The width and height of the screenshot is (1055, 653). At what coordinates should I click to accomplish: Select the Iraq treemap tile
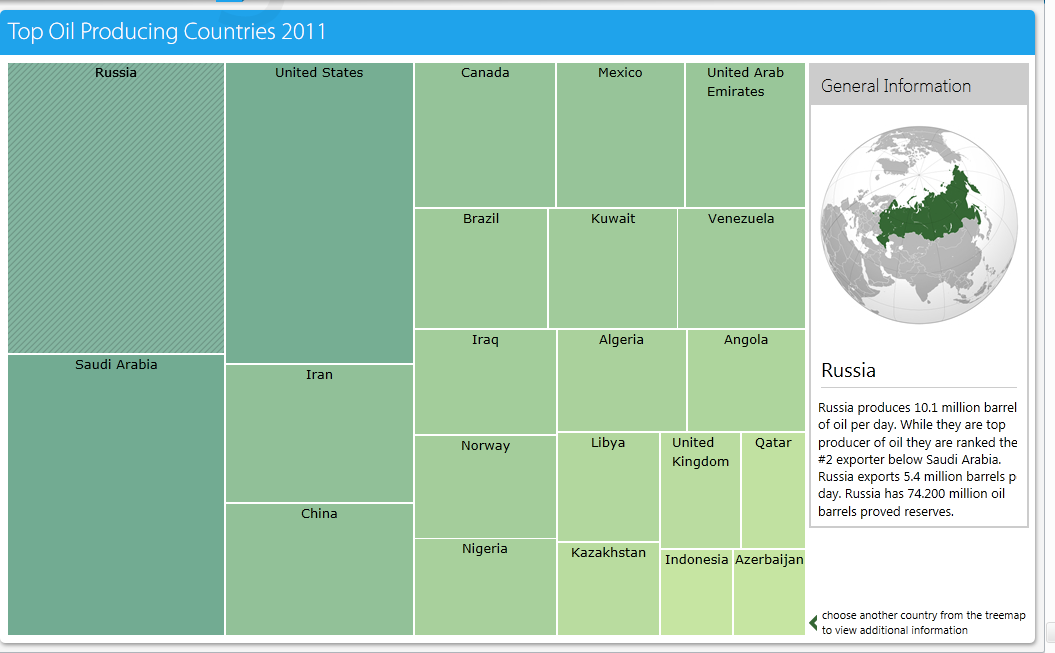485,382
